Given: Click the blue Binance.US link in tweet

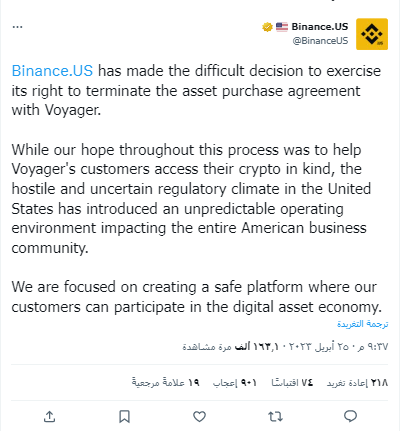Looking at the screenshot, I should tap(52, 71).
